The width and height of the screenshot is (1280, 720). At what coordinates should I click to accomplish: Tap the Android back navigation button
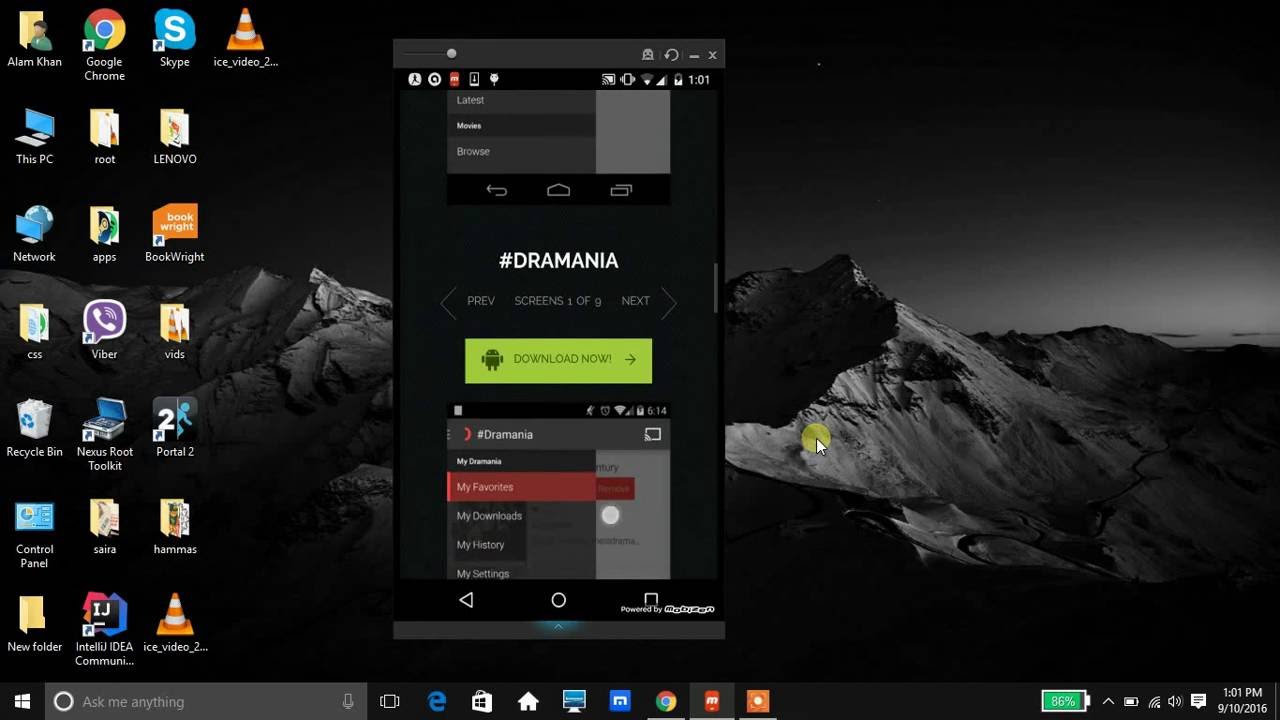pos(466,600)
